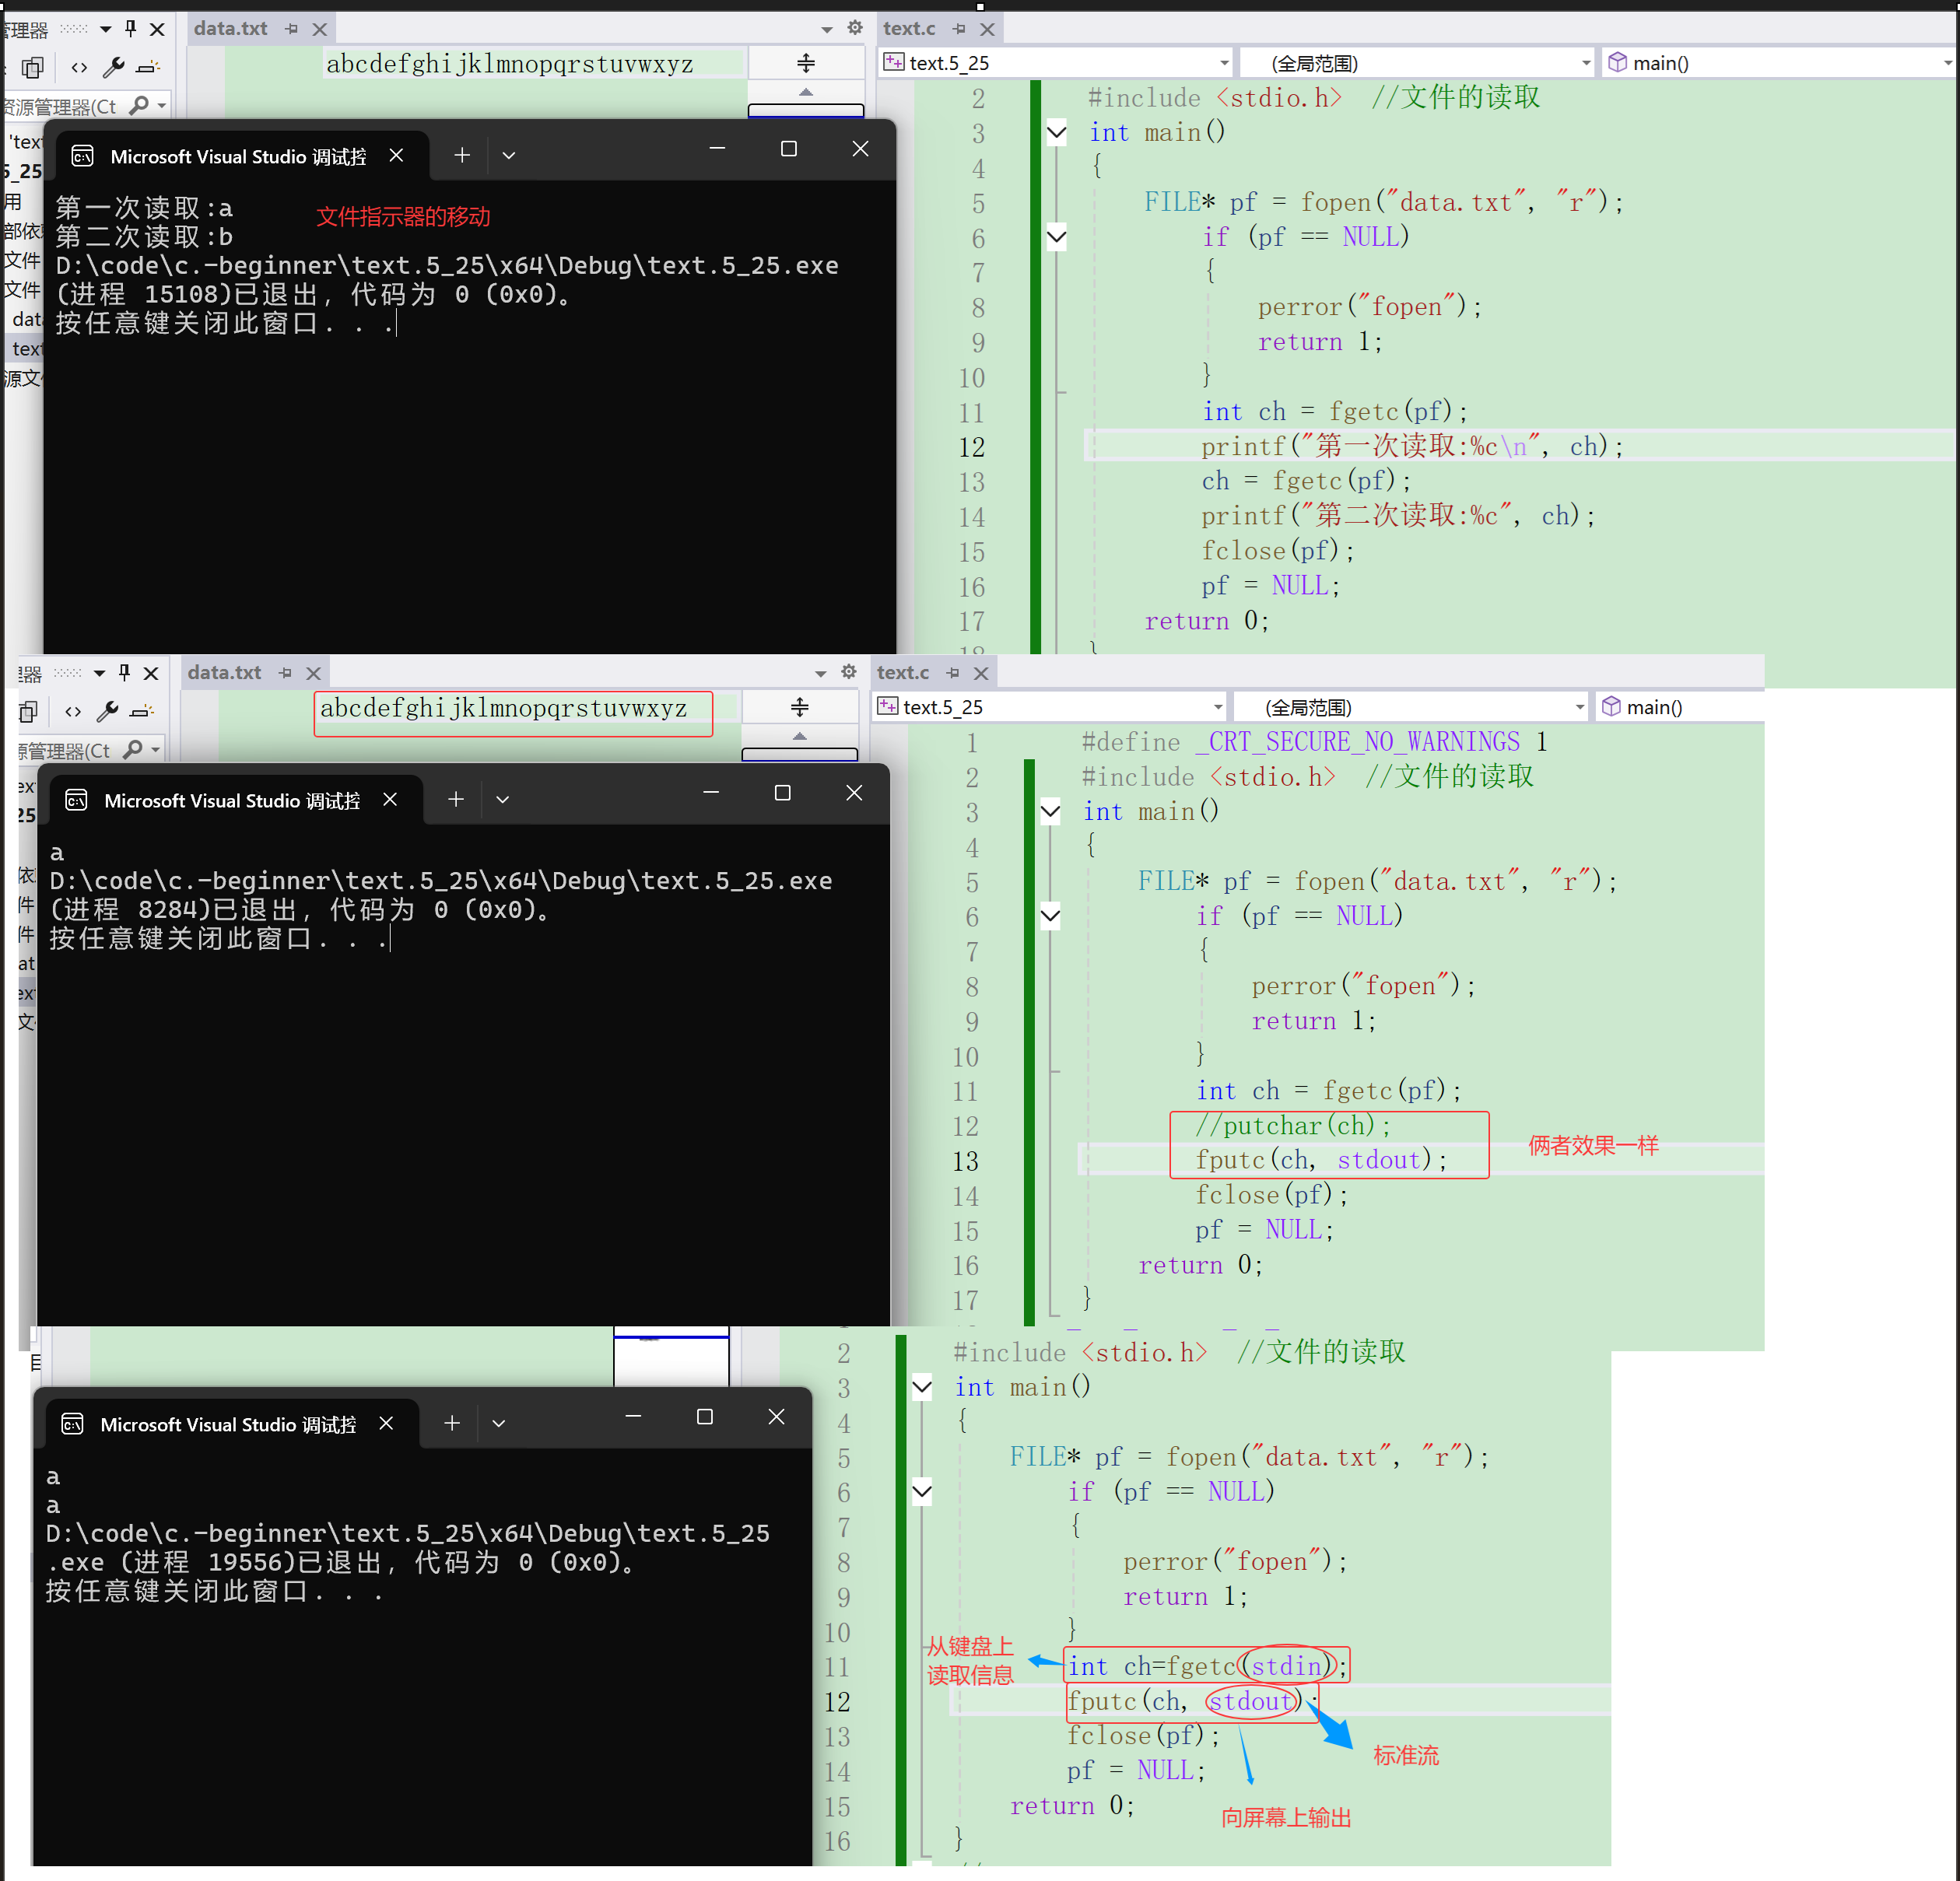Toggle the pin on the text.c tab above the #define line
This screenshot has width=1960, height=1881.
click(953, 673)
